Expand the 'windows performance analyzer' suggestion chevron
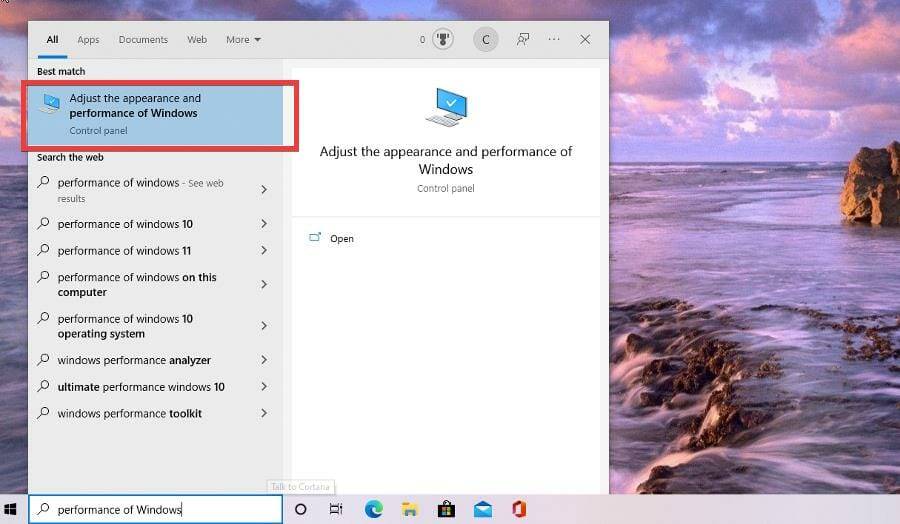Image resolution: width=900 pixels, height=524 pixels. pos(264,360)
